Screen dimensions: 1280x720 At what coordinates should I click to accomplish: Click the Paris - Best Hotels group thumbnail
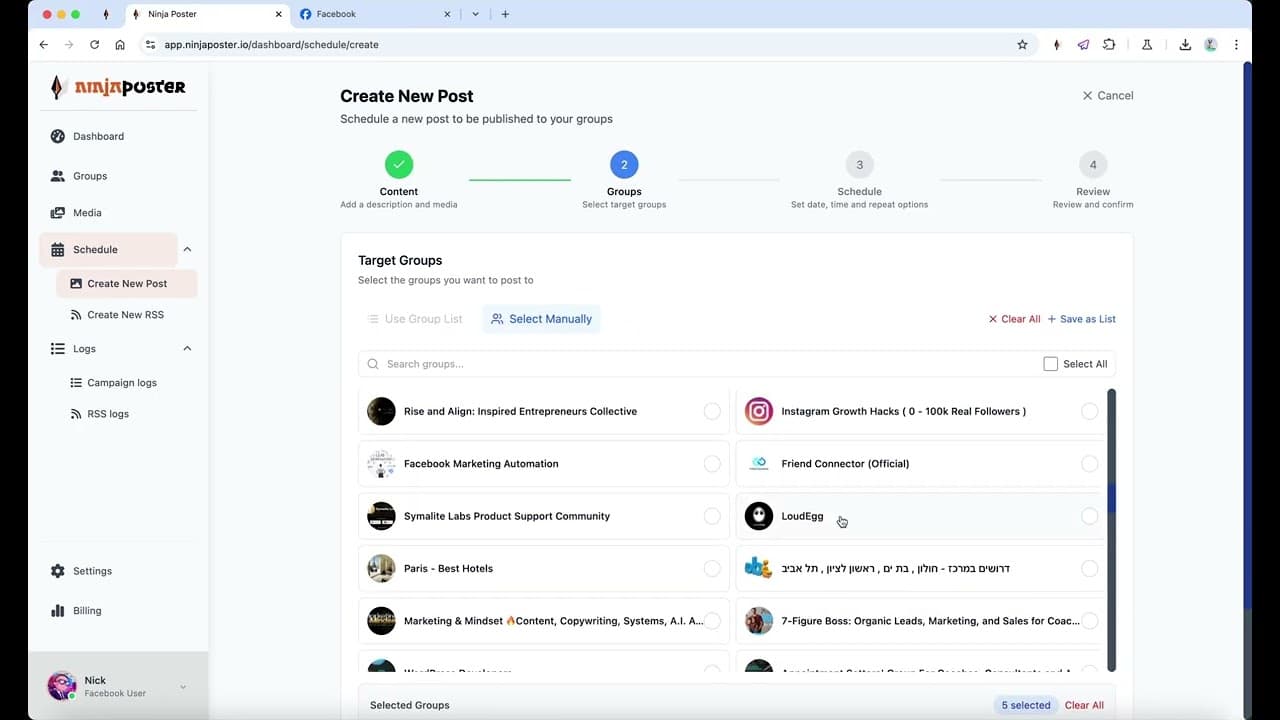381,569
